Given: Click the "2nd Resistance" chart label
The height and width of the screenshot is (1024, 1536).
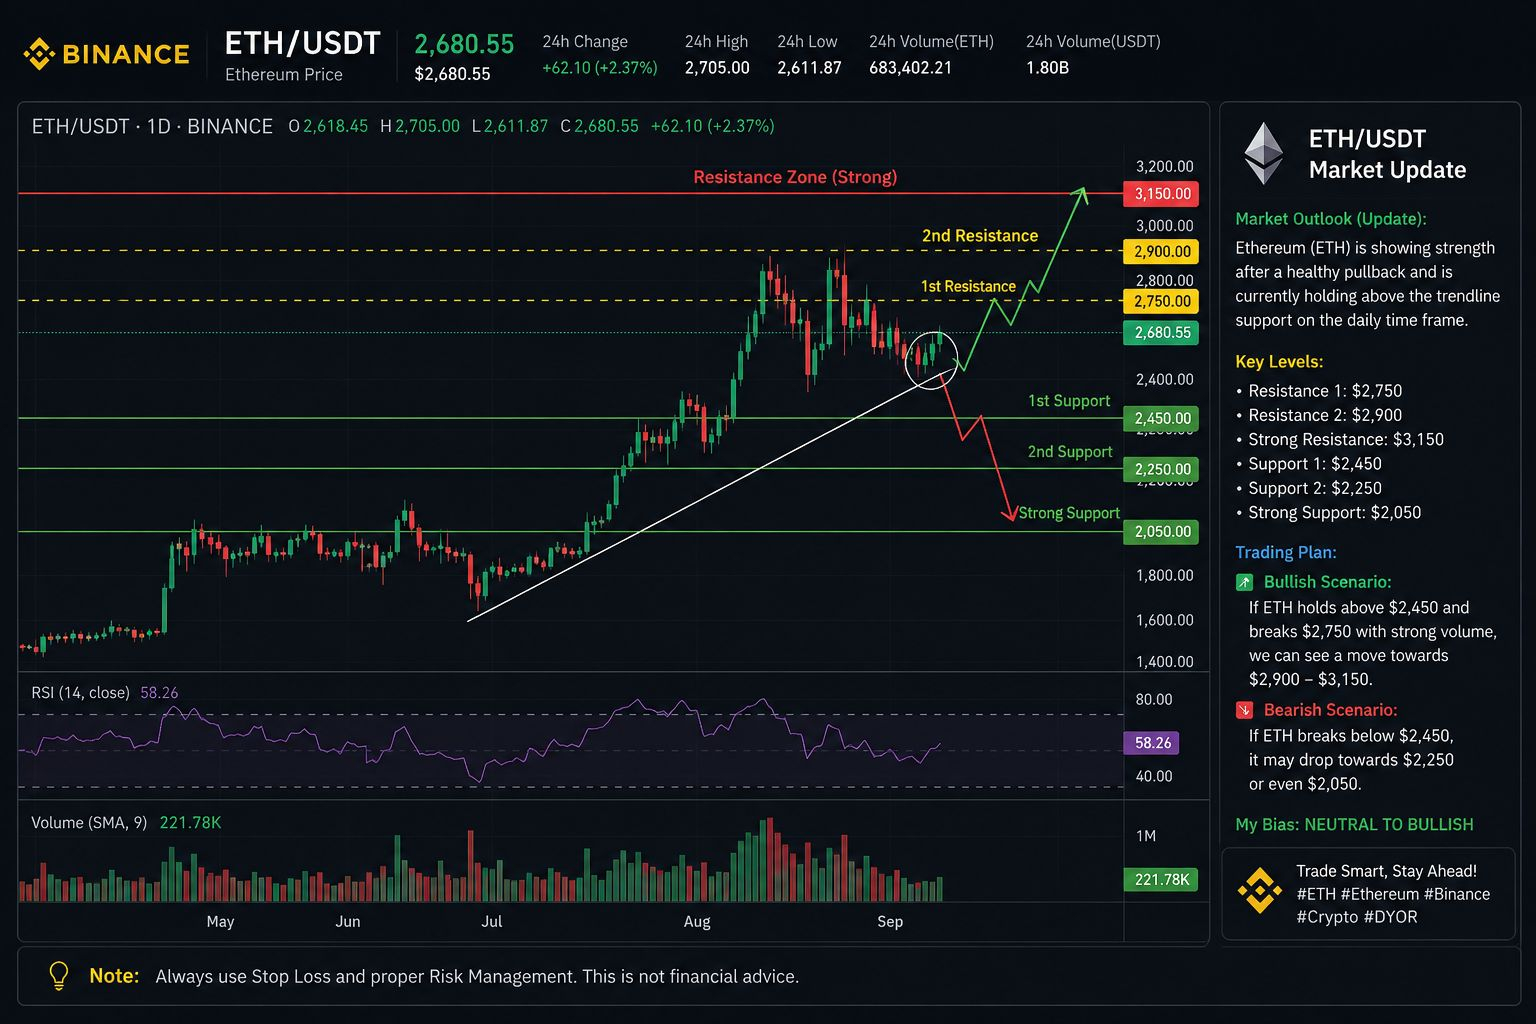Looking at the screenshot, I should [x=980, y=236].
